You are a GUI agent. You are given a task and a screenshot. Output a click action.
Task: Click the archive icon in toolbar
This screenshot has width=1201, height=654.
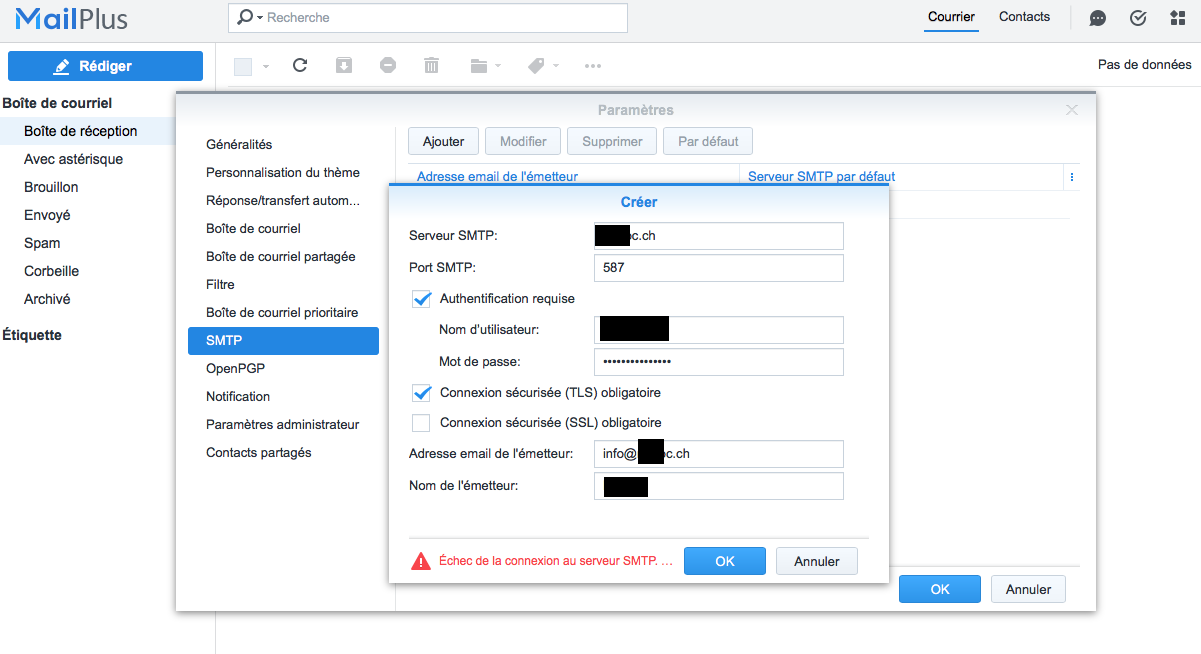tap(343, 65)
